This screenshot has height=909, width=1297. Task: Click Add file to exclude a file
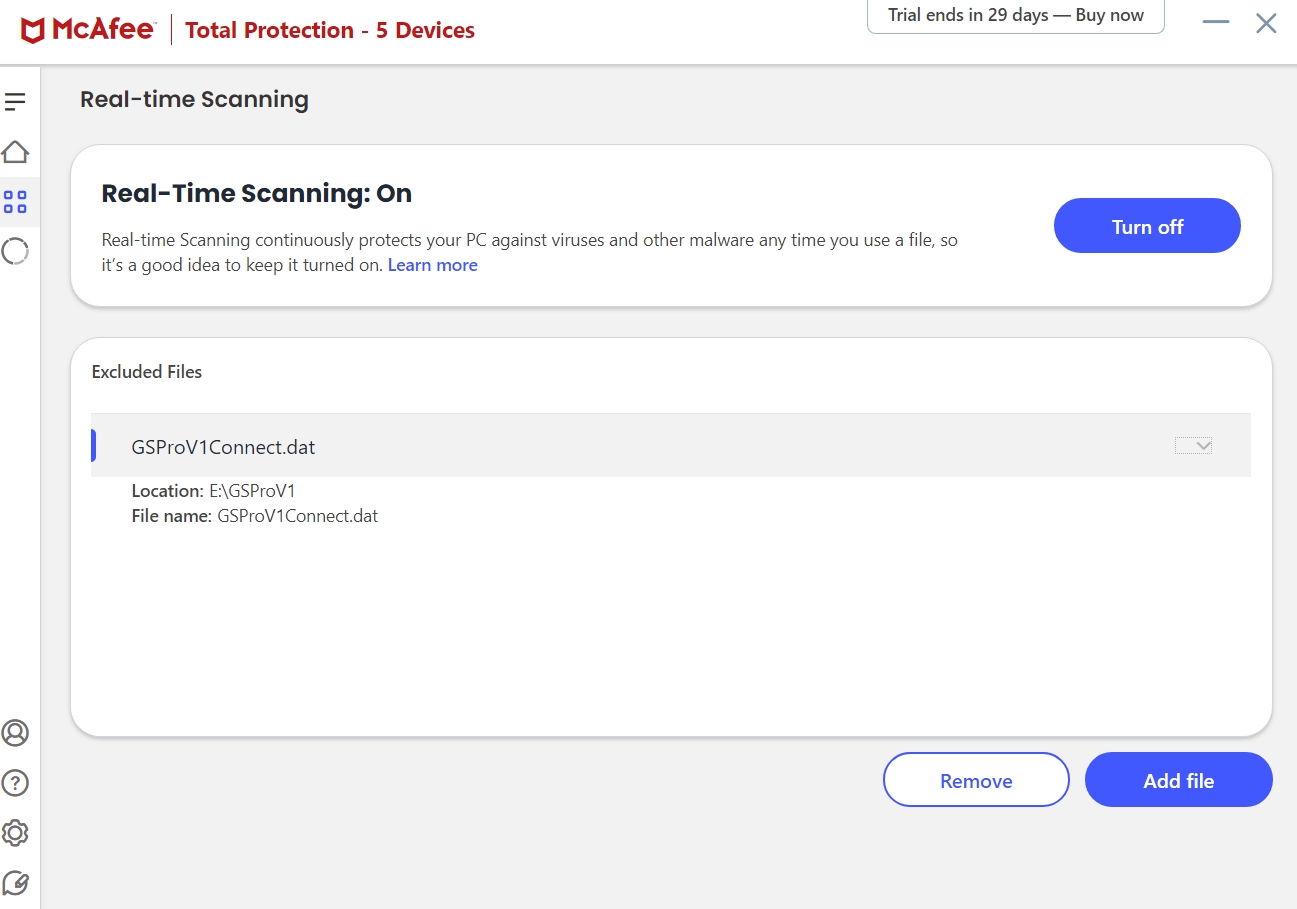[x=1178, y=780]
